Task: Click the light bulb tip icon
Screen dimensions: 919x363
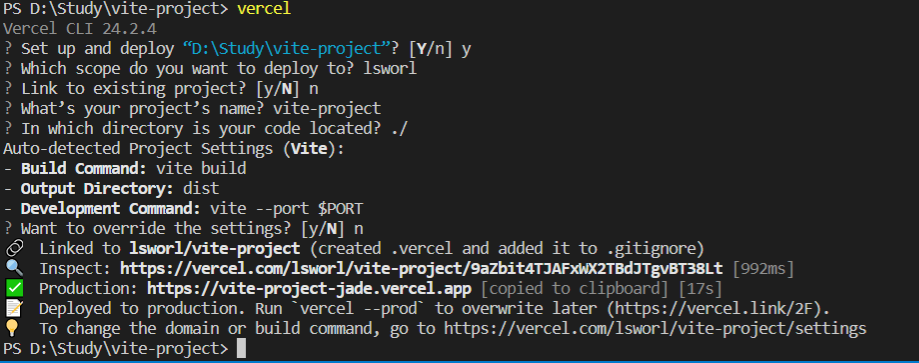Action: point(13,328)
